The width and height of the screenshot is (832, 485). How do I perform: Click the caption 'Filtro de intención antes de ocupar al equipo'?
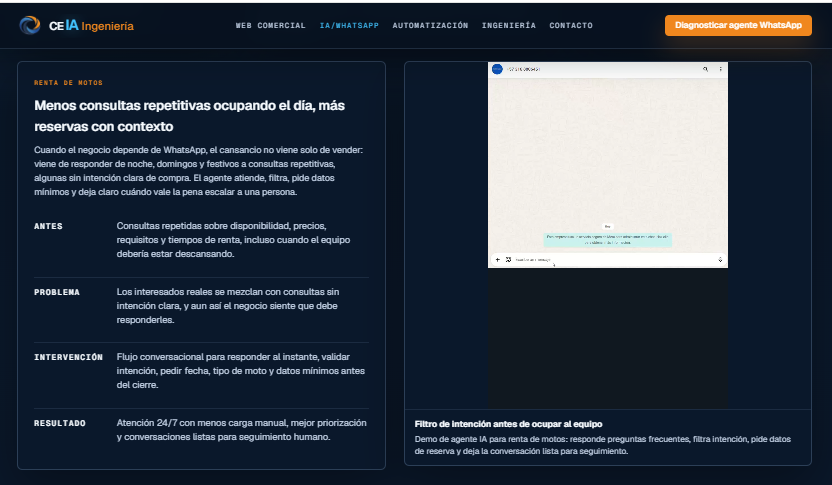pyautogui.click(x=508, y=424)
